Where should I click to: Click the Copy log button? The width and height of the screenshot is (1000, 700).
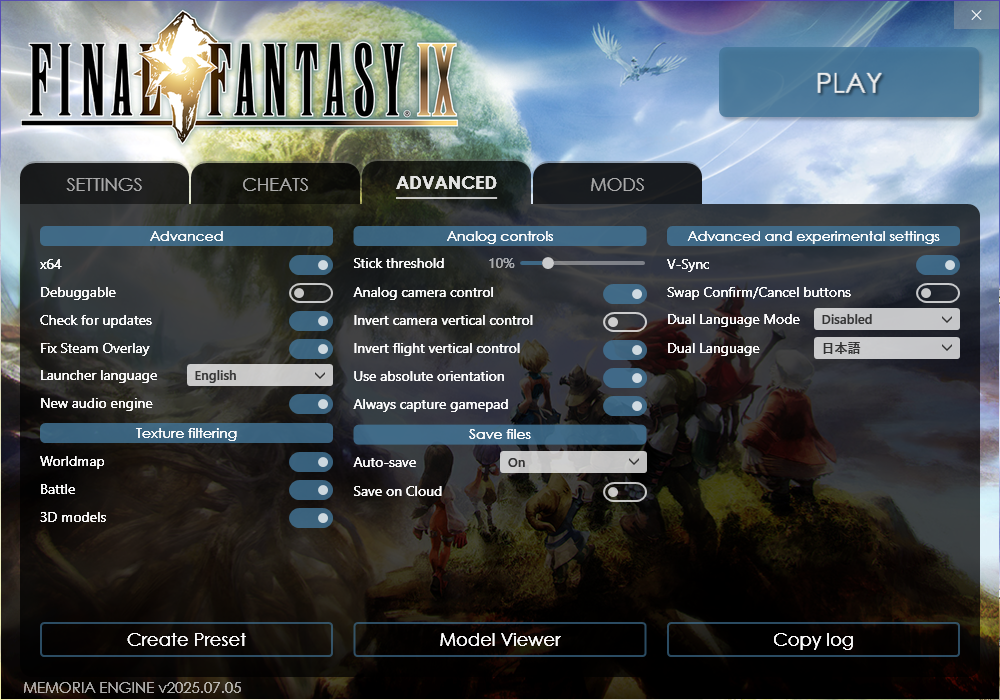(x=813, y=639)
